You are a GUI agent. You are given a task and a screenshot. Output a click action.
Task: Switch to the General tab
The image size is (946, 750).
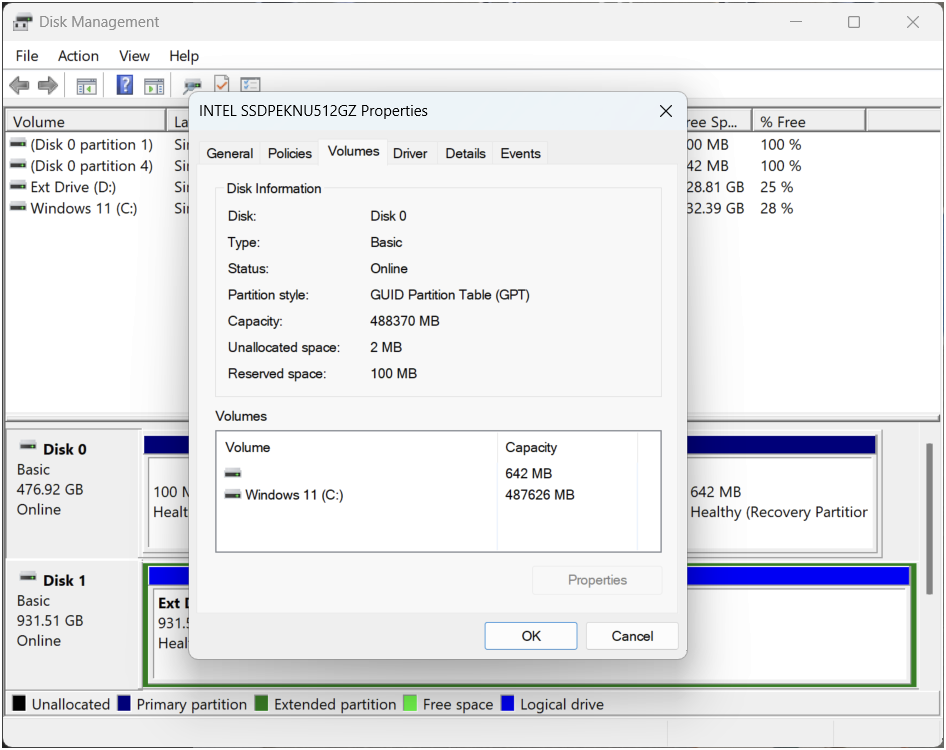[x=229, y=153]
